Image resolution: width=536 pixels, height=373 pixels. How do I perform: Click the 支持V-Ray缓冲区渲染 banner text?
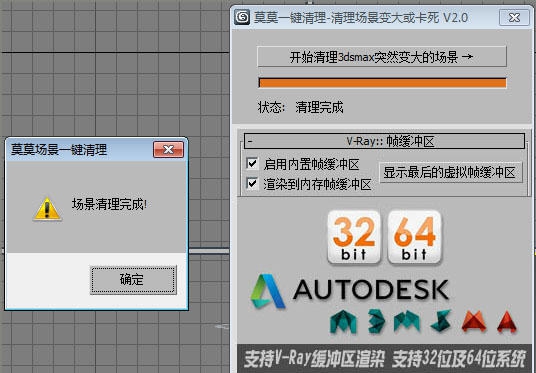point(314,359)
